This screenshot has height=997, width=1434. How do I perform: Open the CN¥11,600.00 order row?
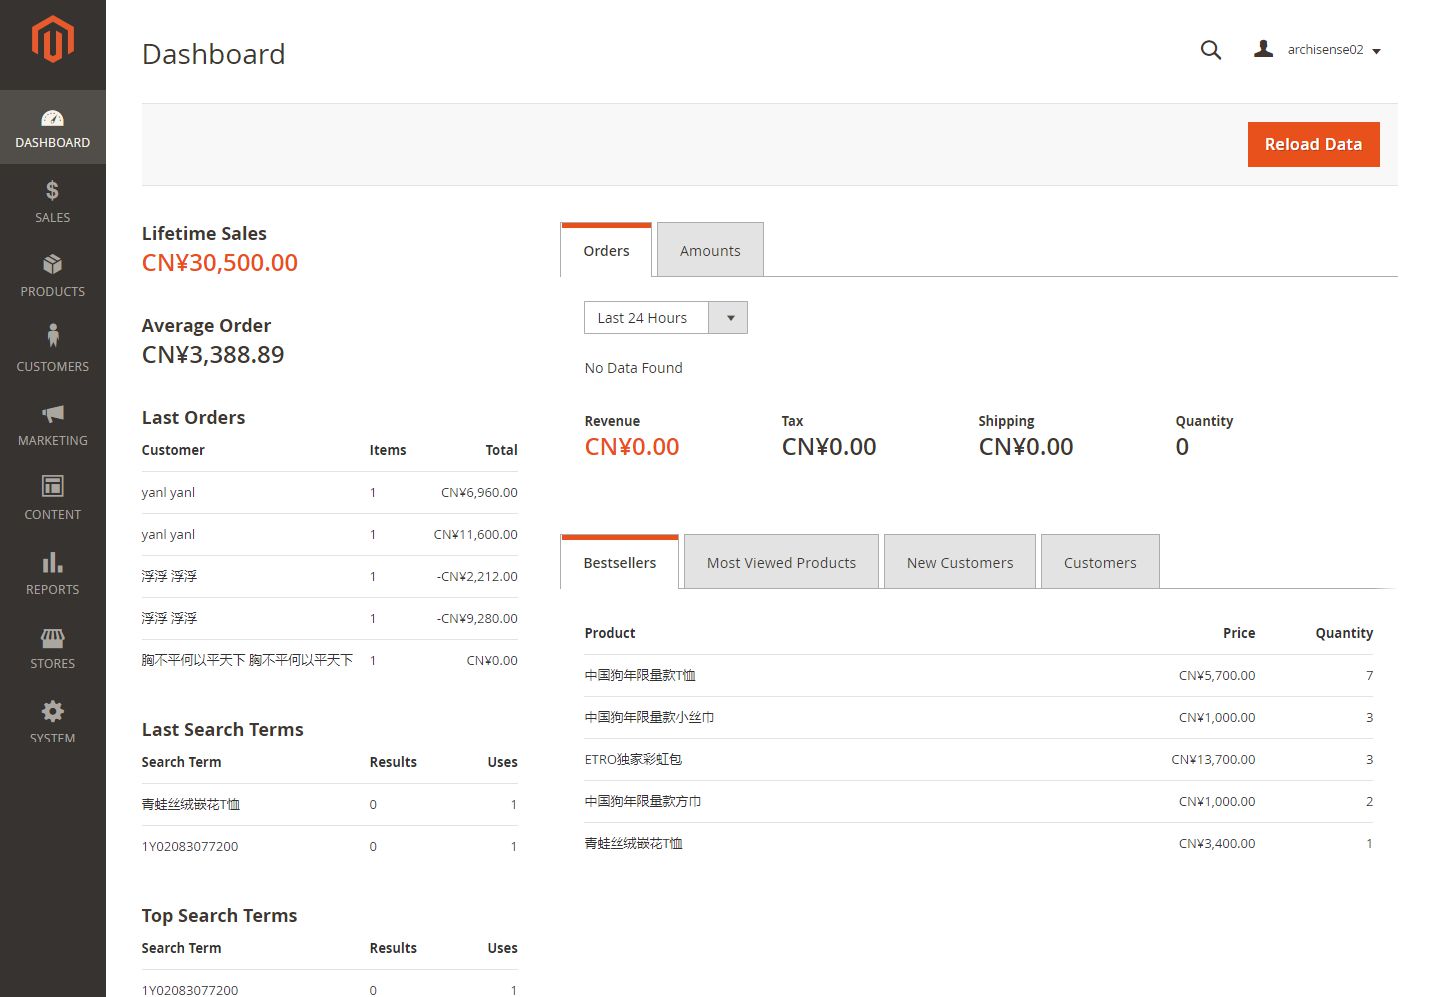[329, 535]
